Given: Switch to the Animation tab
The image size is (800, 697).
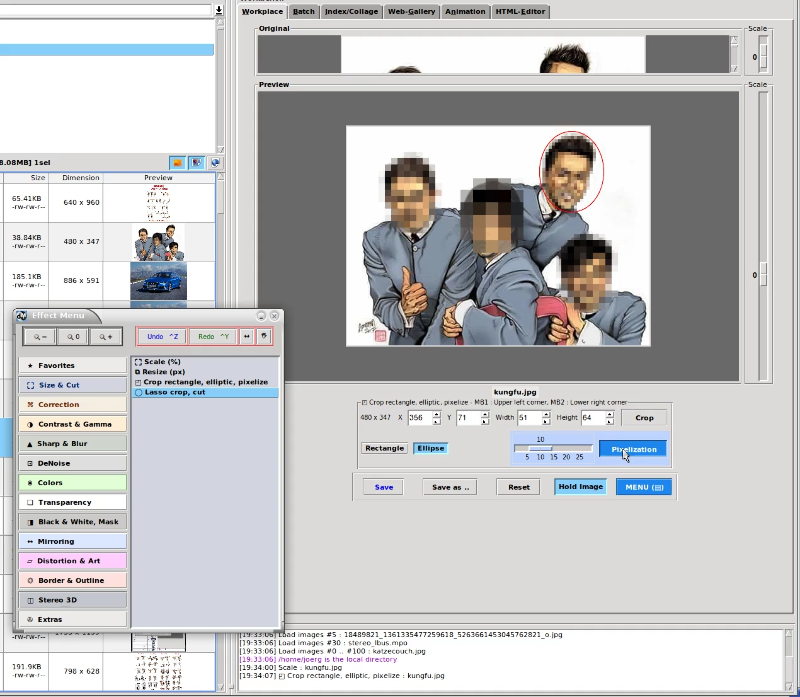Looking at the screenshot, I should 465,11.
